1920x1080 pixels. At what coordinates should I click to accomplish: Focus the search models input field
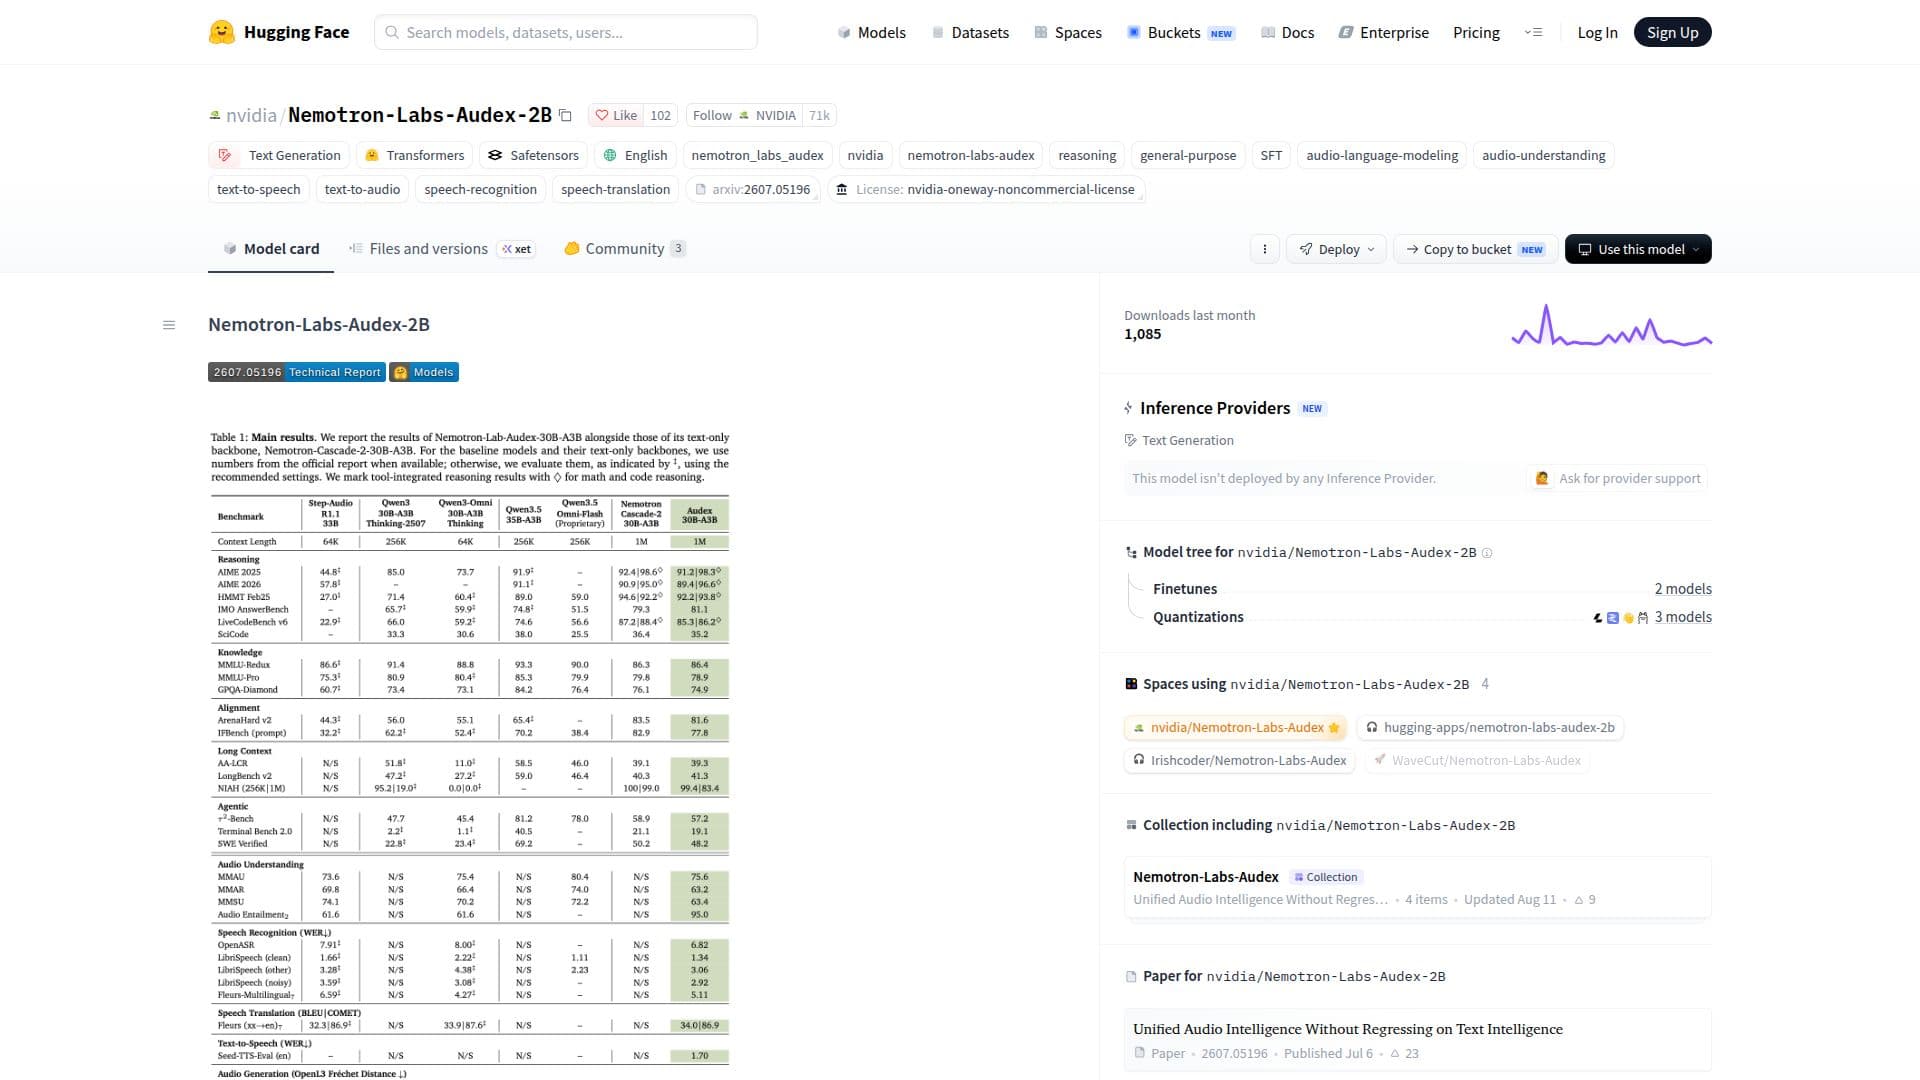tap(566, 32)
